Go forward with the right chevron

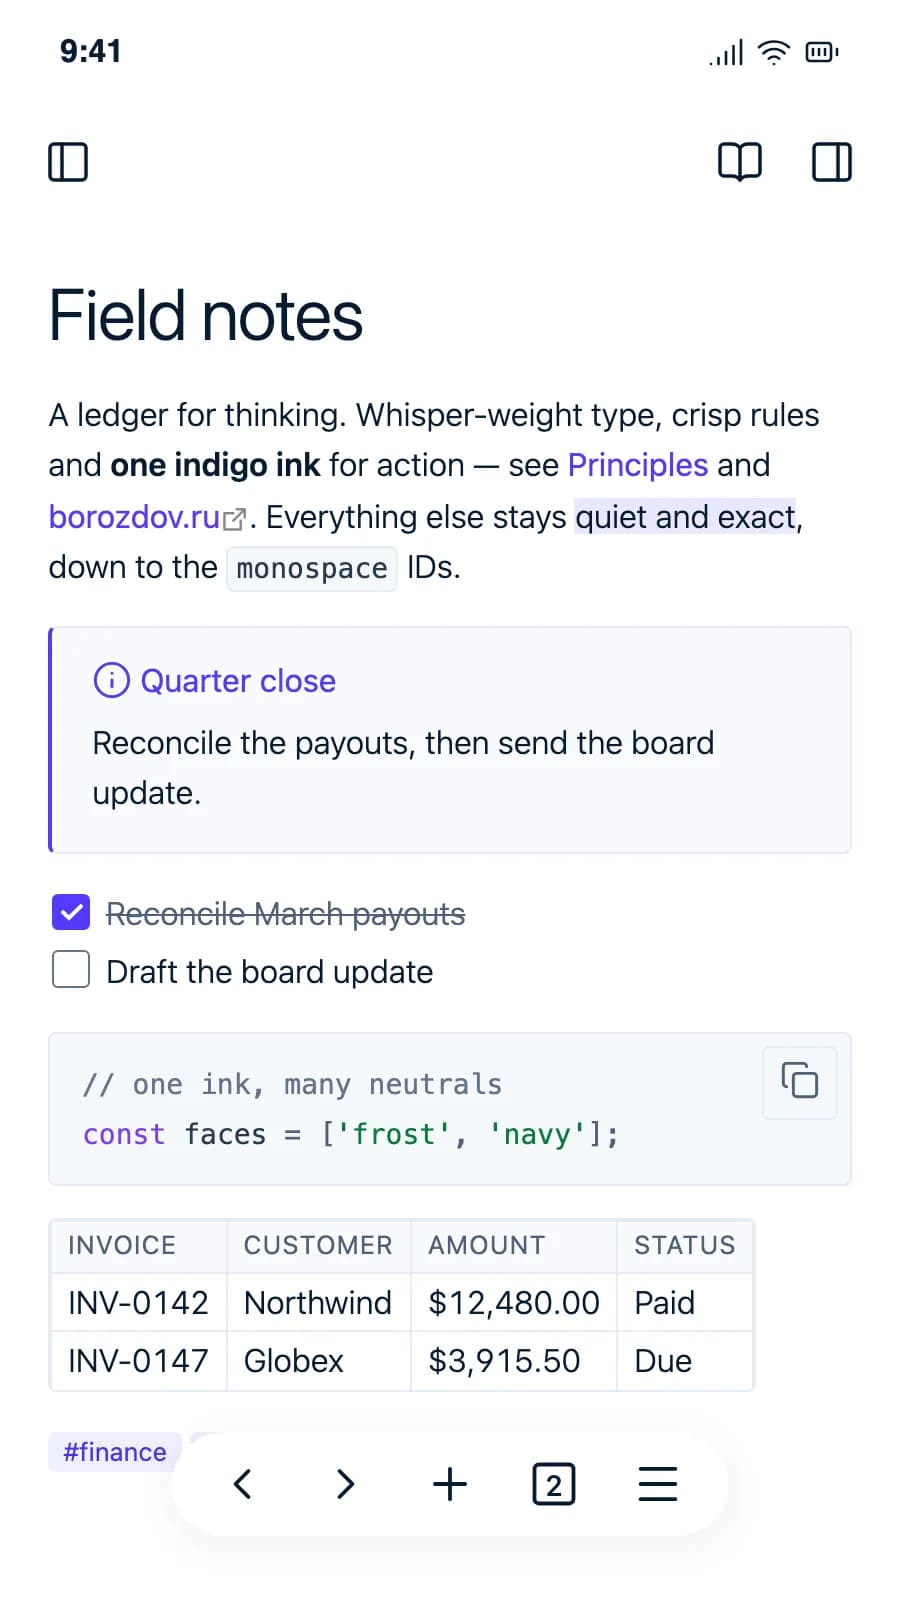click(346, 1483)
